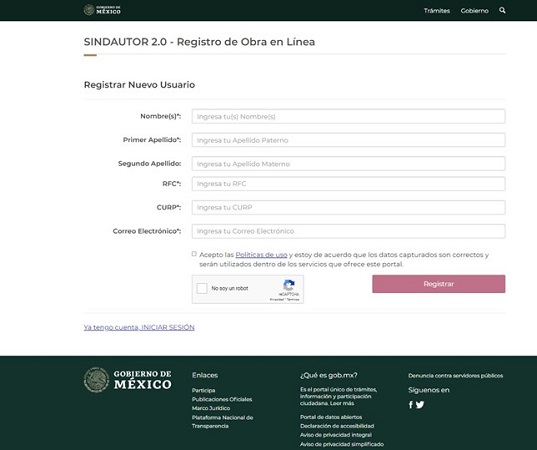
Task: Focus the Correo Electrónico field
Action: (348, 231)
